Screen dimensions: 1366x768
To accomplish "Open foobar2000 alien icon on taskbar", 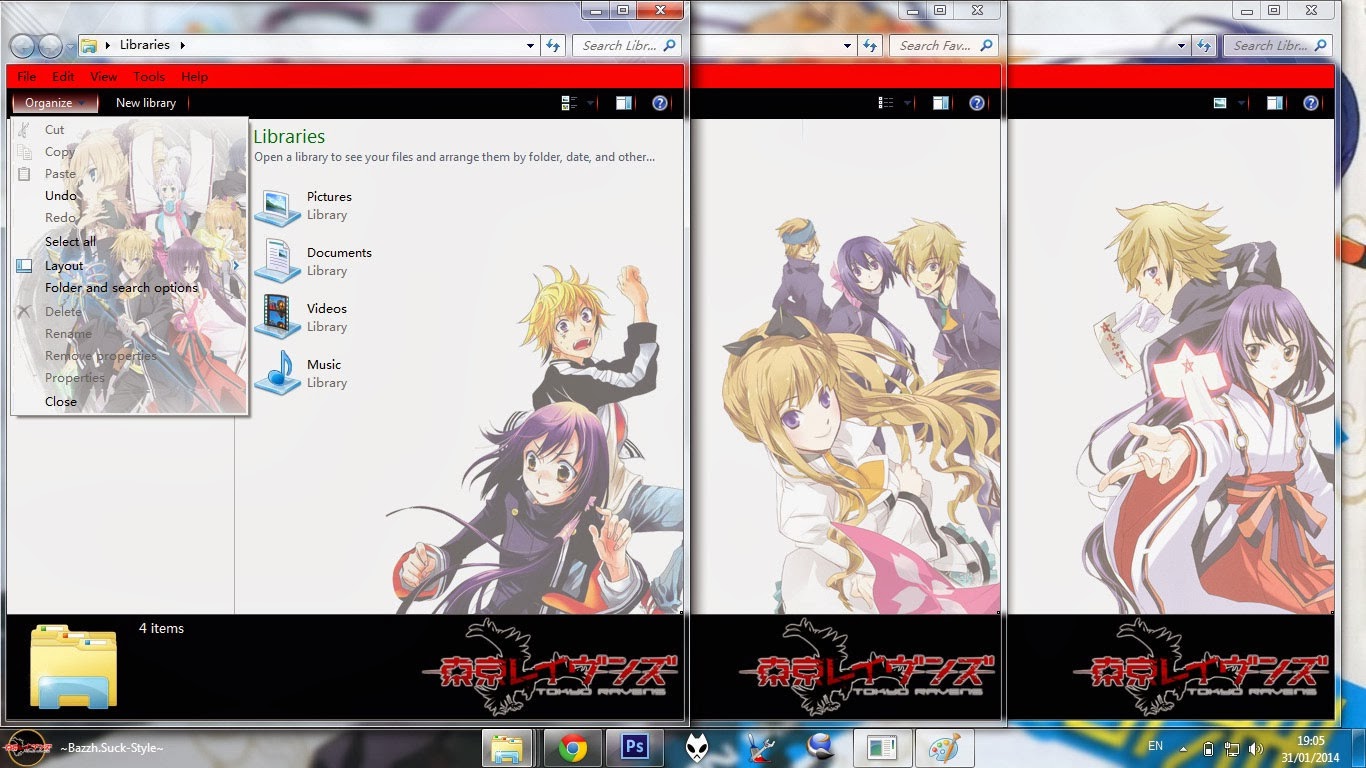I will pos(697,747).
